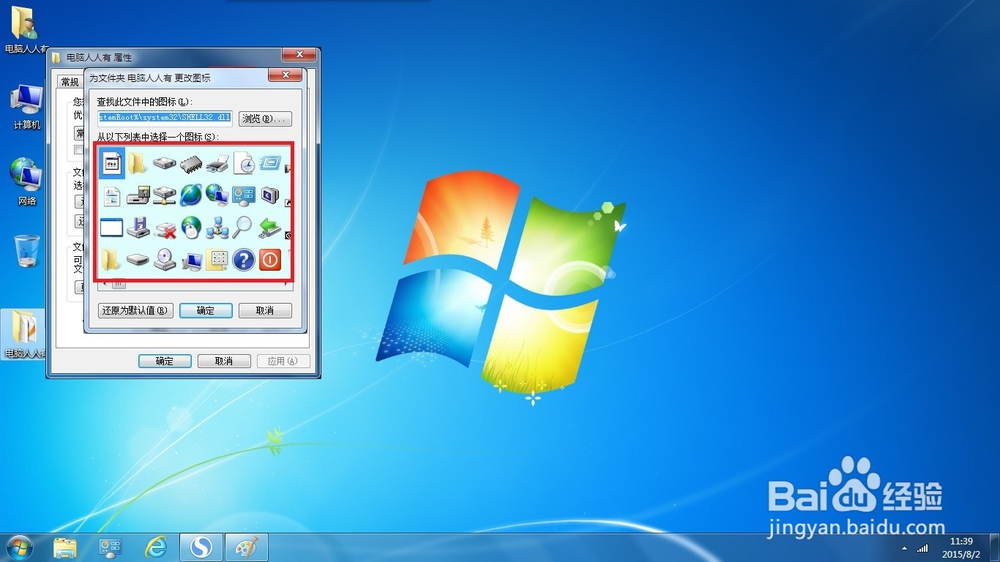Pick the red power button icon

pos(270,260)
